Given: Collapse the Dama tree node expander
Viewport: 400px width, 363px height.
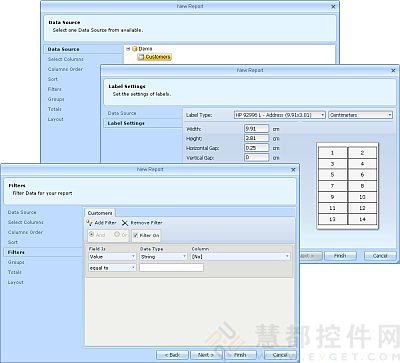Looking at the screenshot, I should [x=128, y=49].
